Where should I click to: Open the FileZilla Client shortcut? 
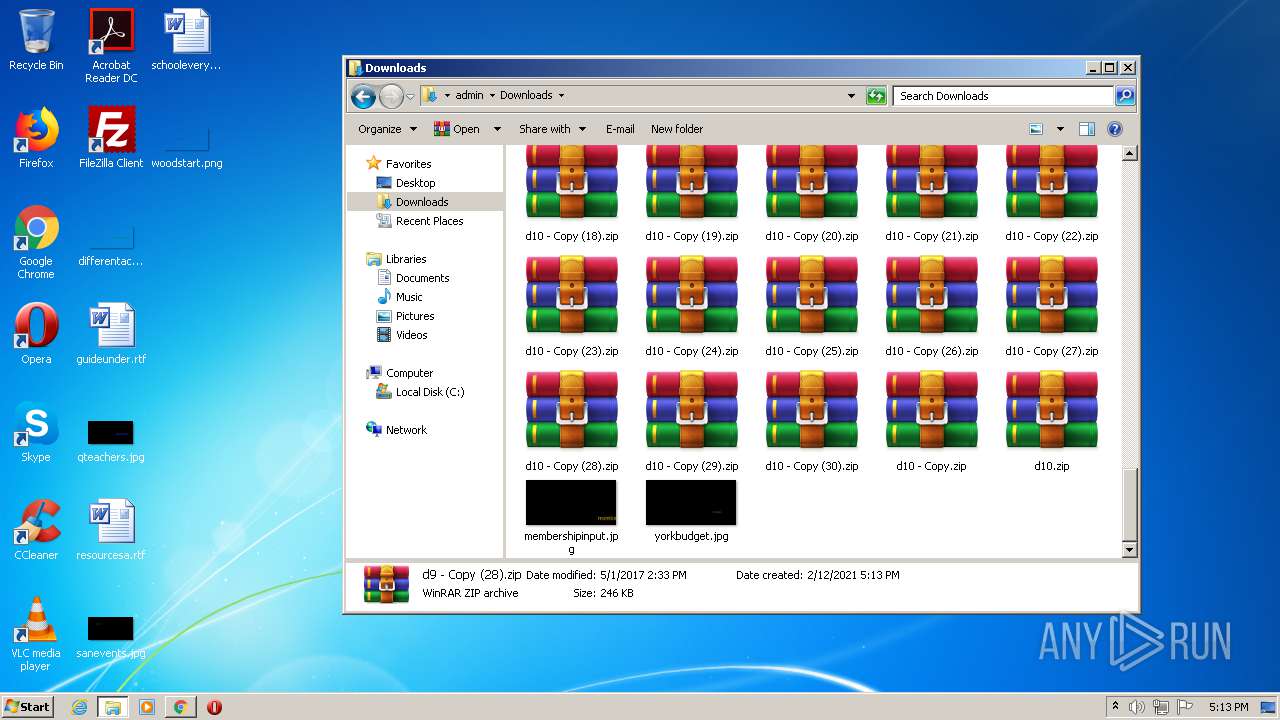tap(111, 138)
